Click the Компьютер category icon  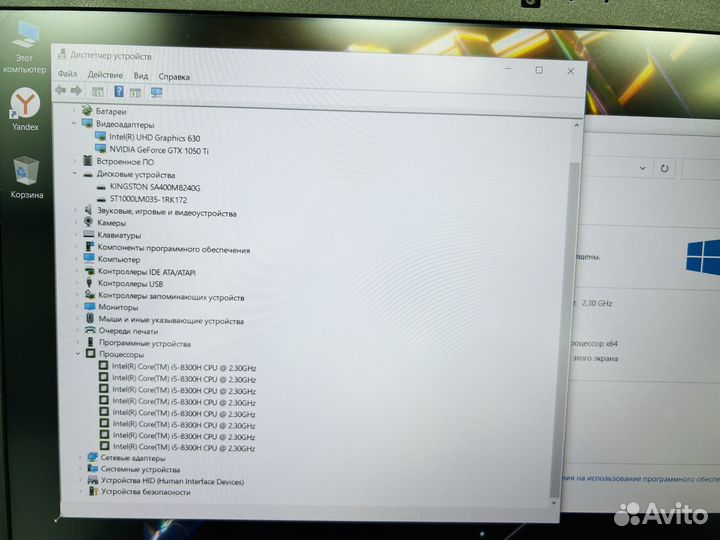tap(90, 258)
